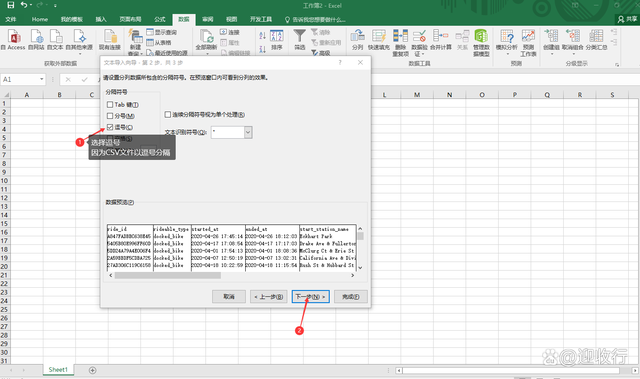Click 取消 to cancel the wizard
The height and width of the screenshot is (379, 640).
[x=229, y=297]
